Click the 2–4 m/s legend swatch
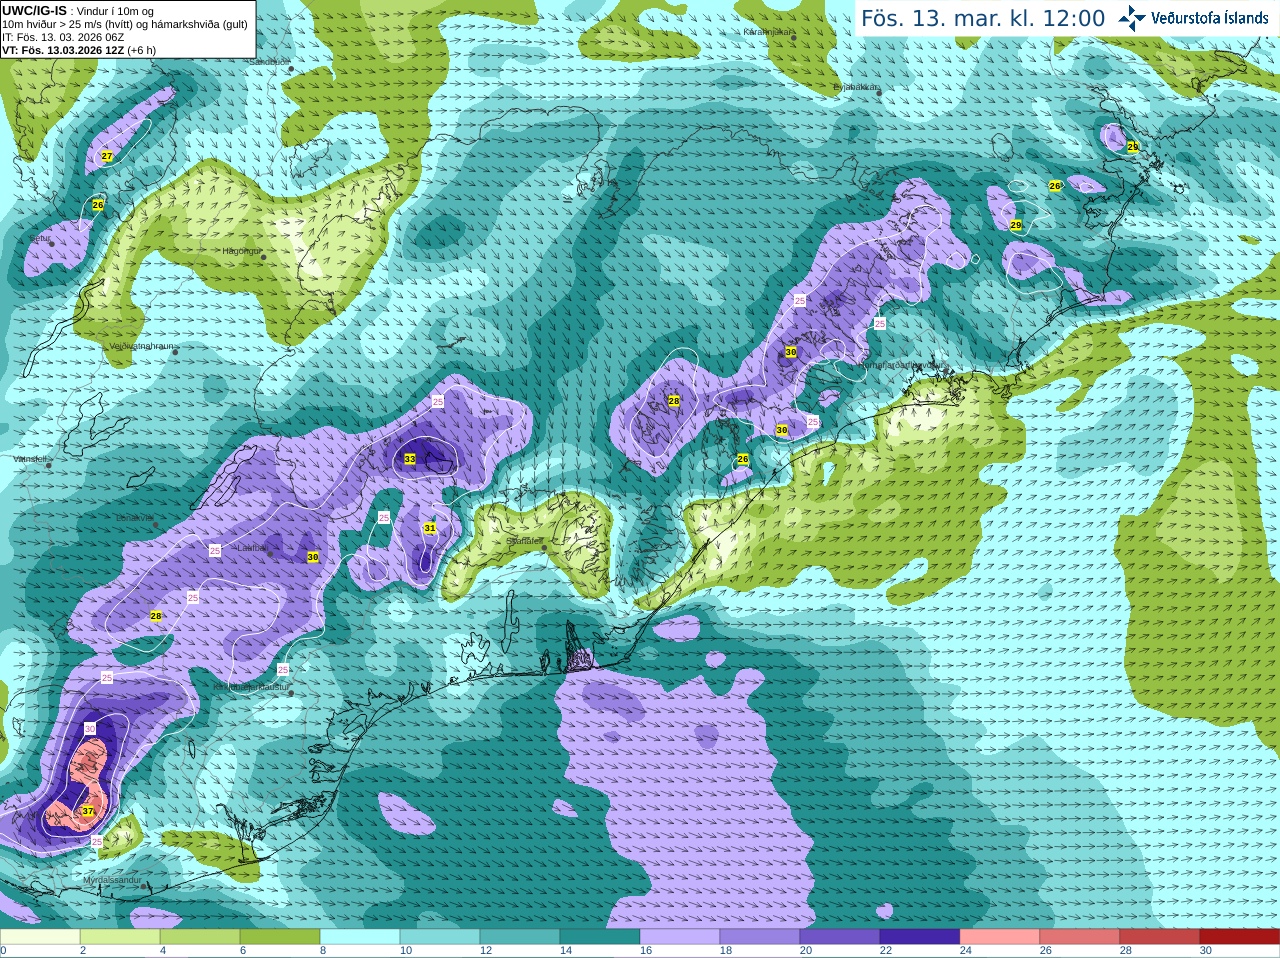Screen dimensions: 1280x958 pyautogui.click(x=120, y=937)
